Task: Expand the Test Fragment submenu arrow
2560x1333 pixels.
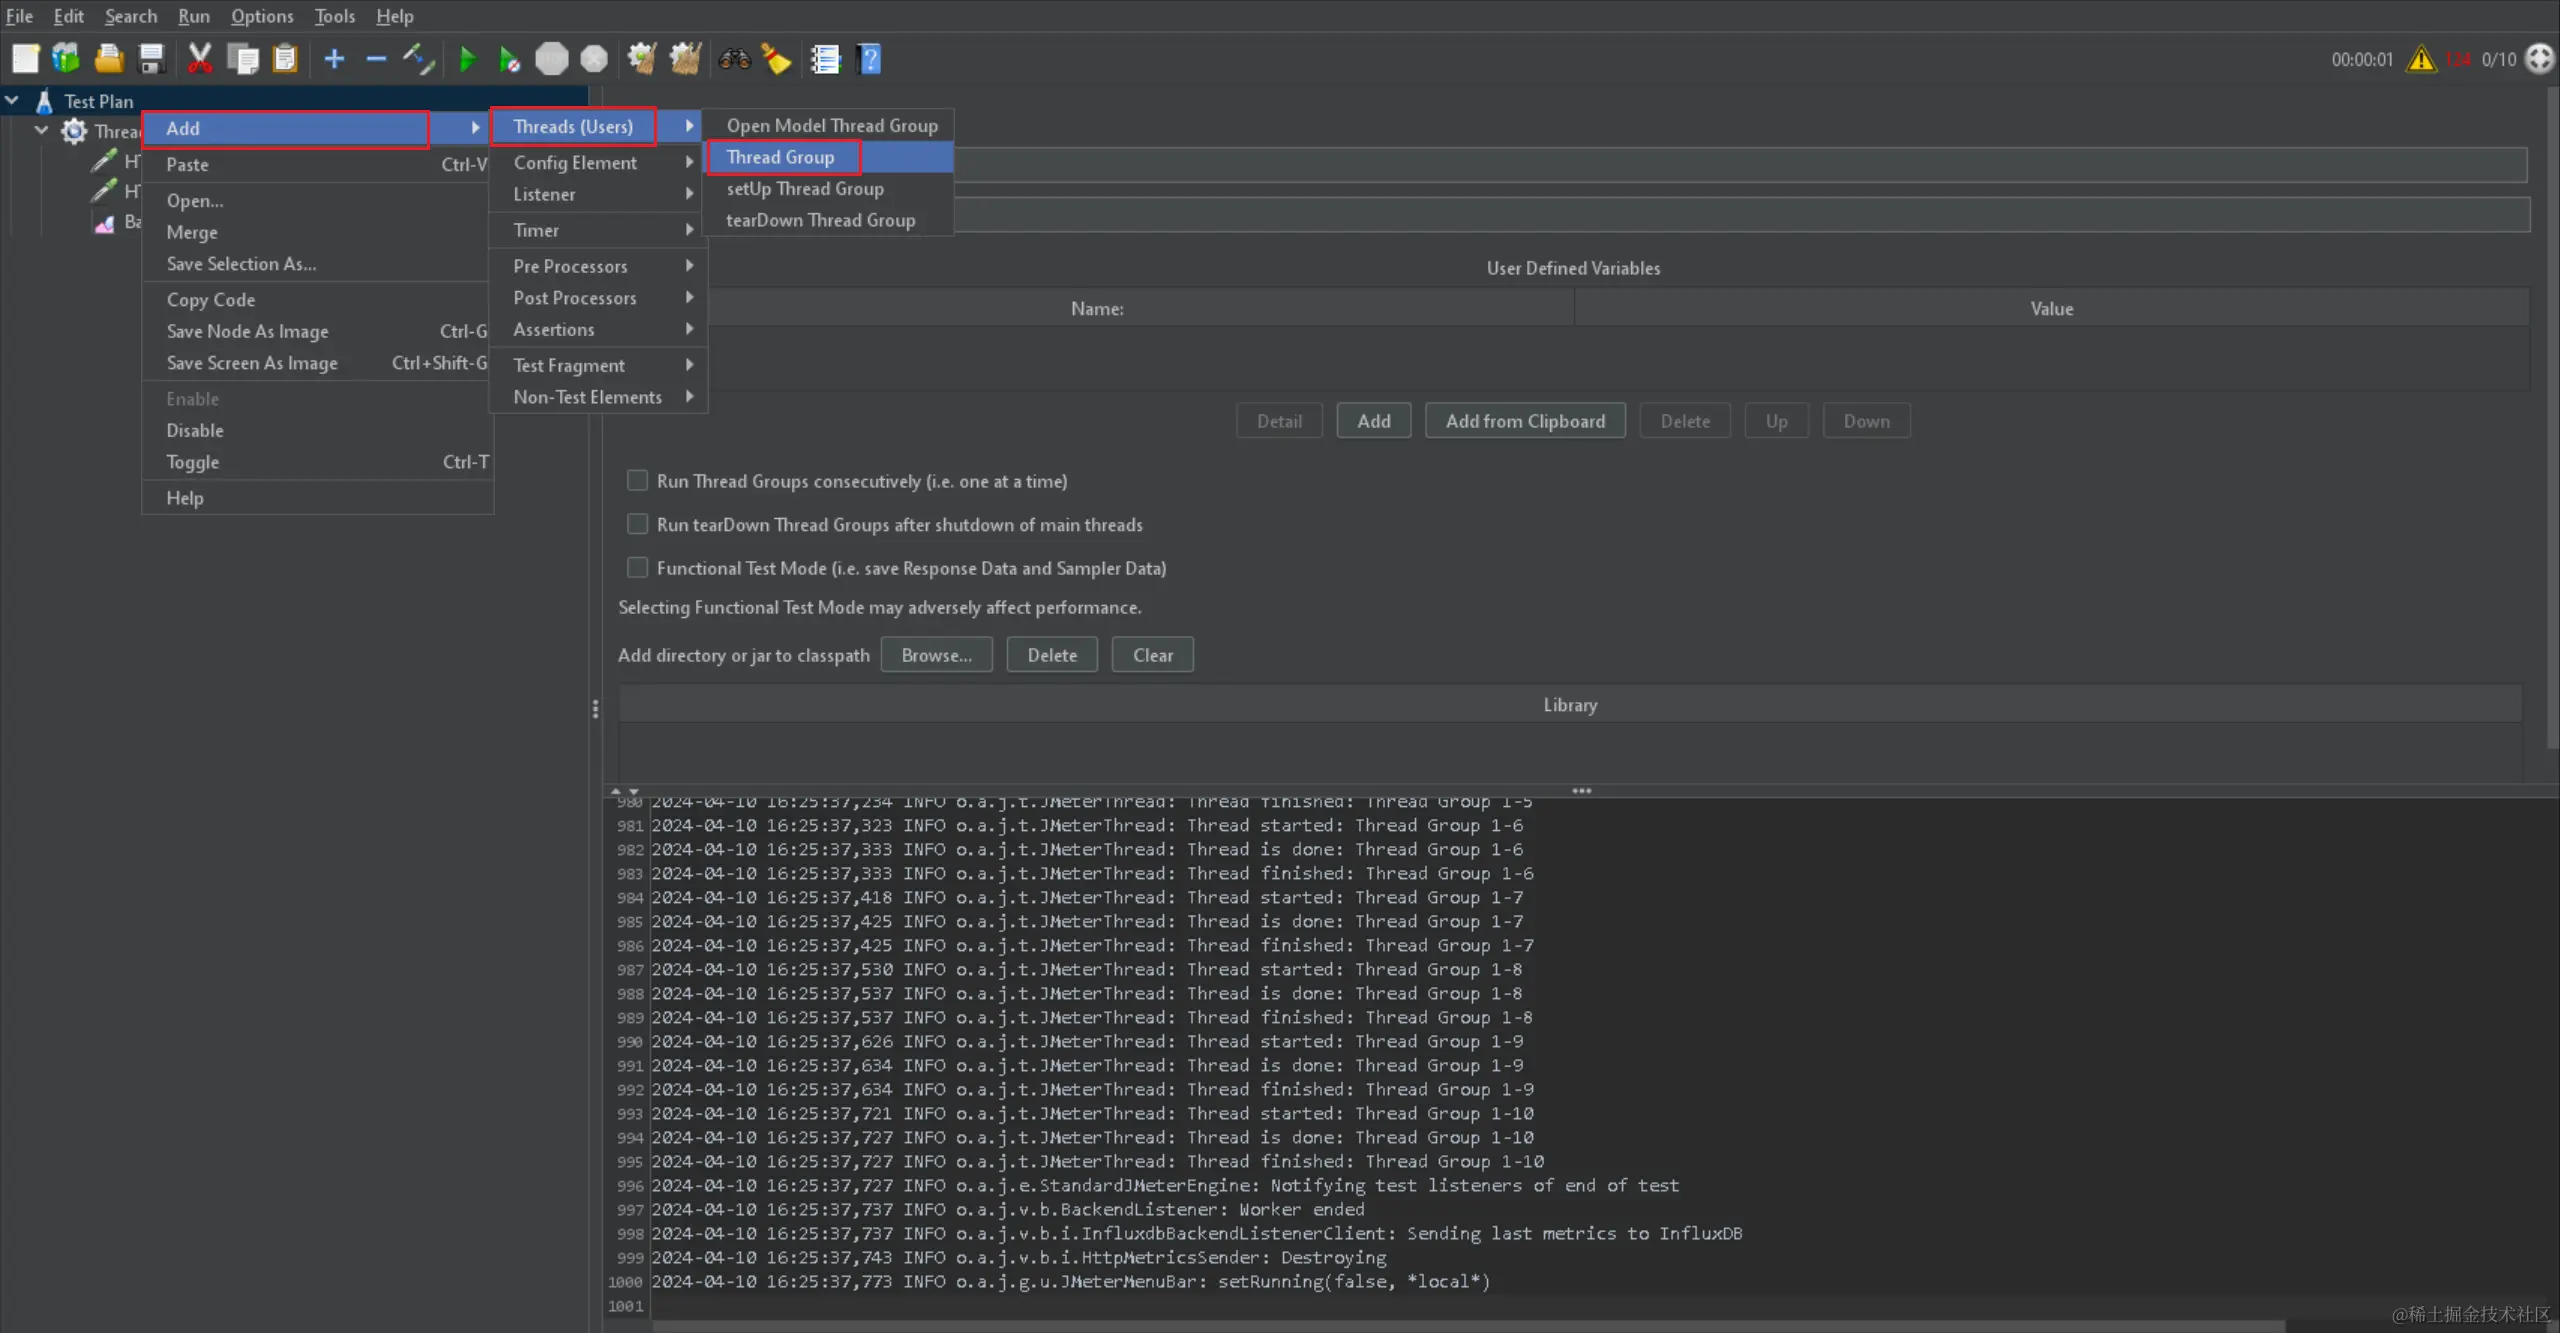Action: coord(689,365)
